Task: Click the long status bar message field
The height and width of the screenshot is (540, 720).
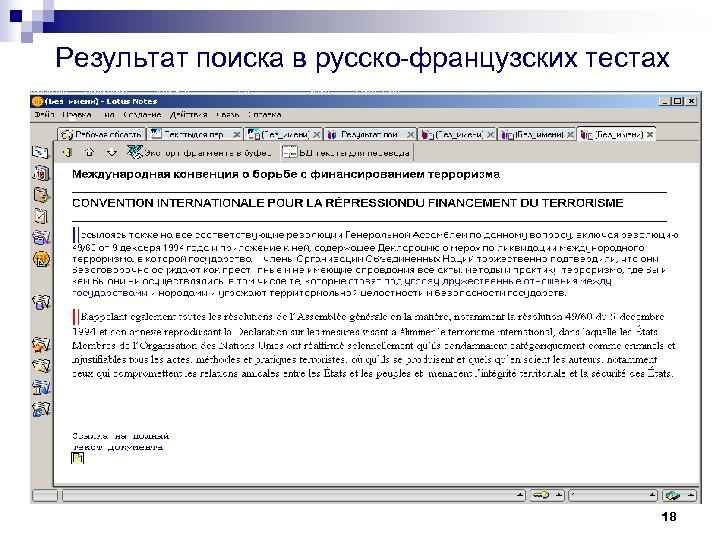Action: coord(293,495)
